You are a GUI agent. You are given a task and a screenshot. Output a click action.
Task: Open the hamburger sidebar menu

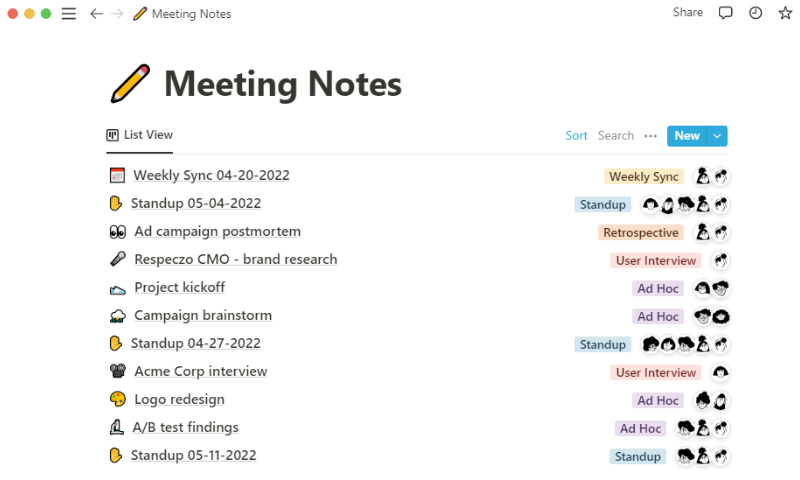pos(69,14)
